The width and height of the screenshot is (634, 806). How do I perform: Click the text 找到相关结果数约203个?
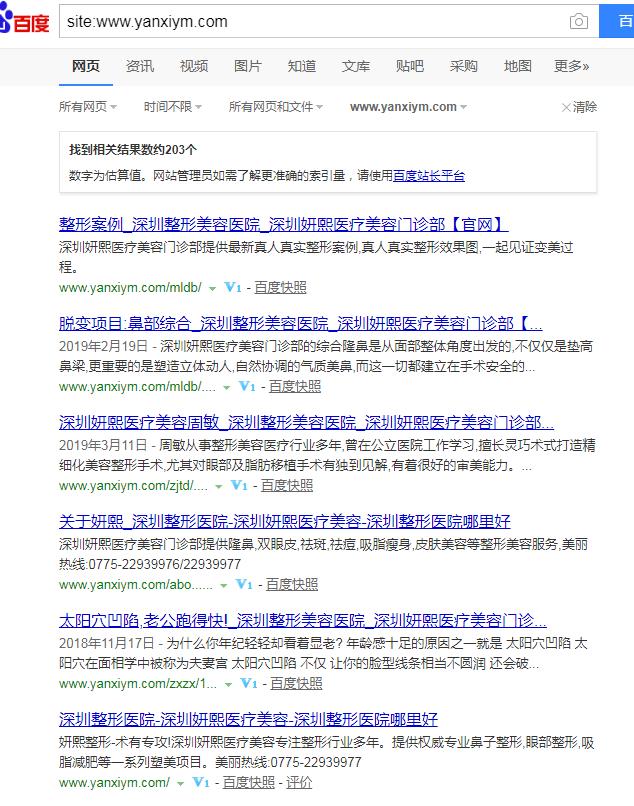[133, 150]
